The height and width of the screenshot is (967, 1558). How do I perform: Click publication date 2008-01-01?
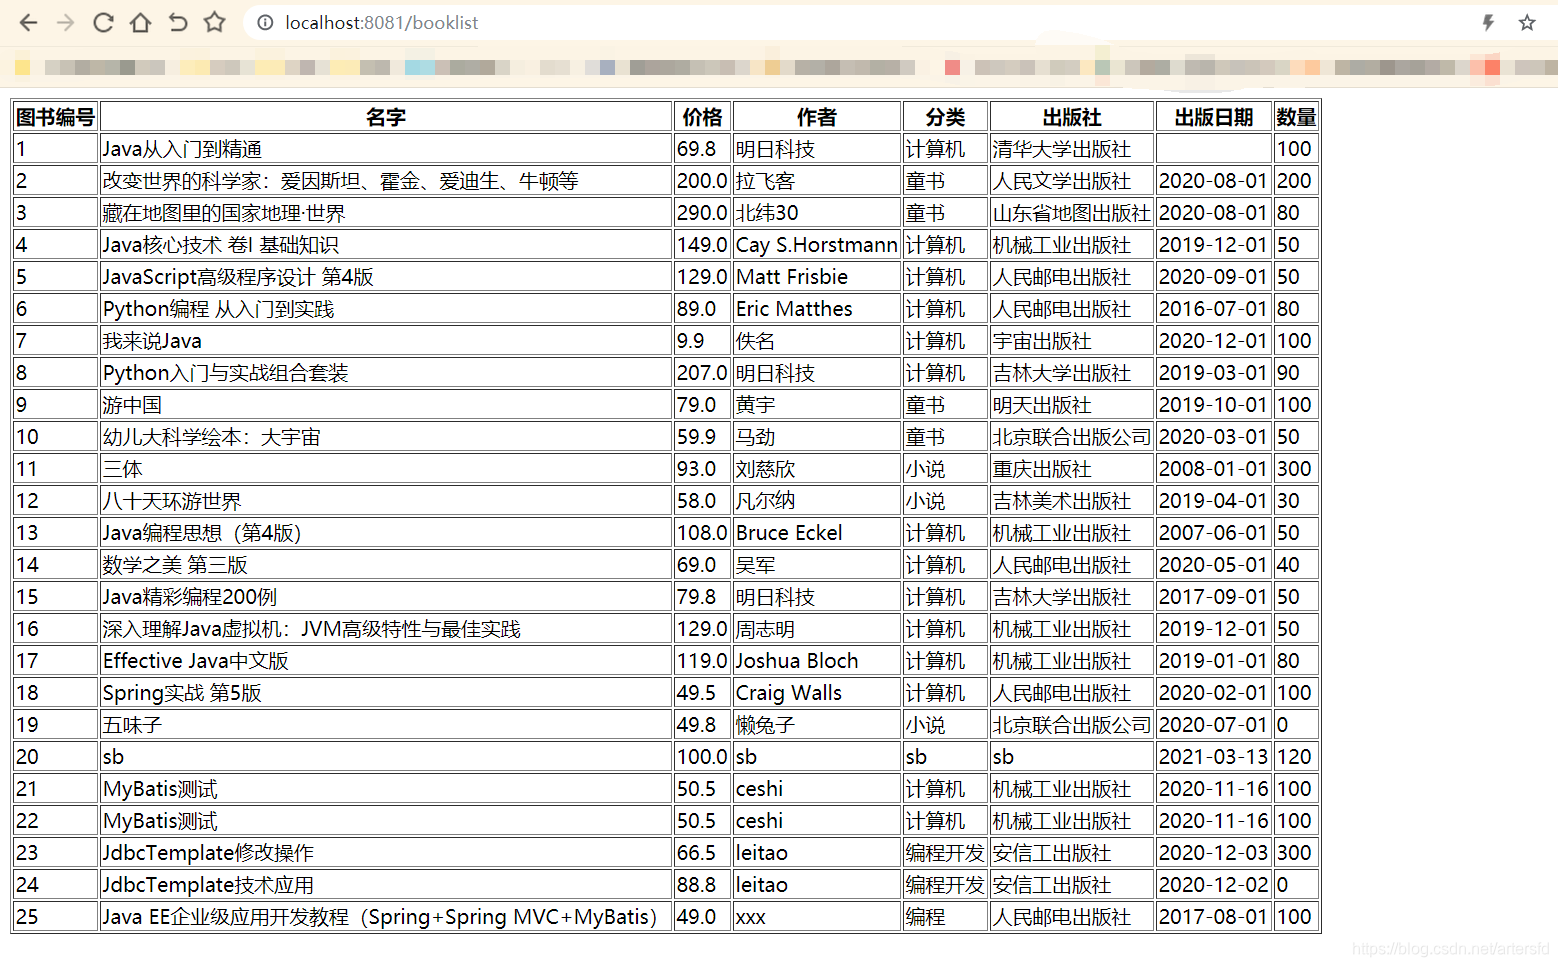click(1214, 469)
